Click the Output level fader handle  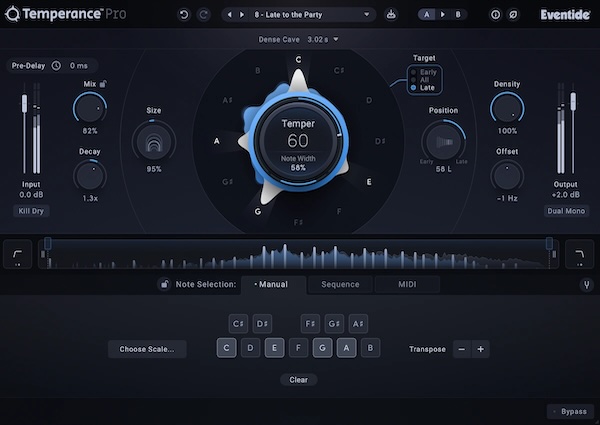pos(573,101)
